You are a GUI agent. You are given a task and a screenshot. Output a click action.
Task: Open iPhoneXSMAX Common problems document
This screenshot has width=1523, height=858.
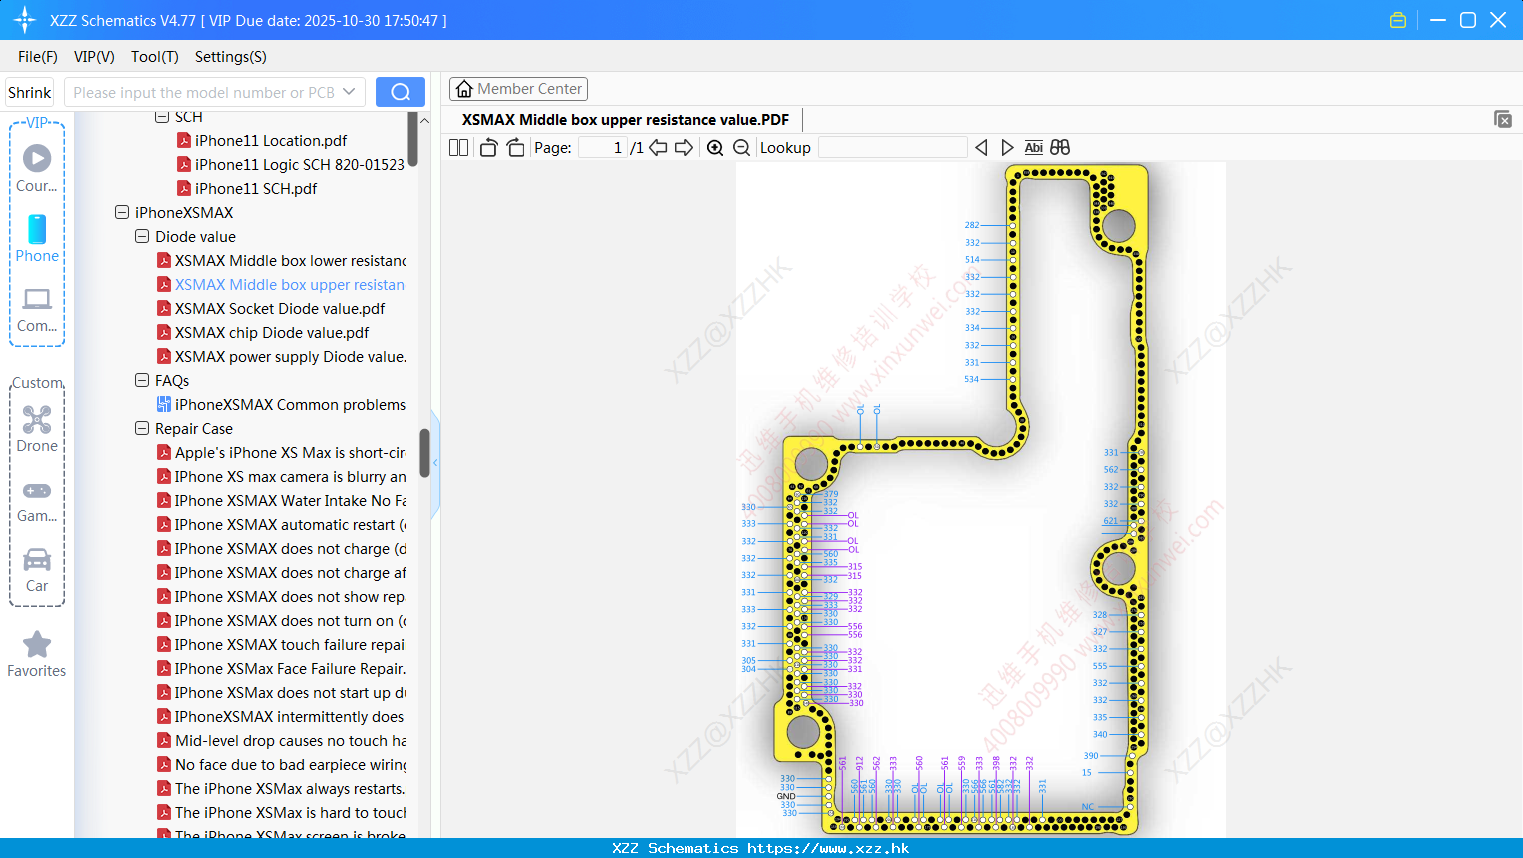[282, 405]
